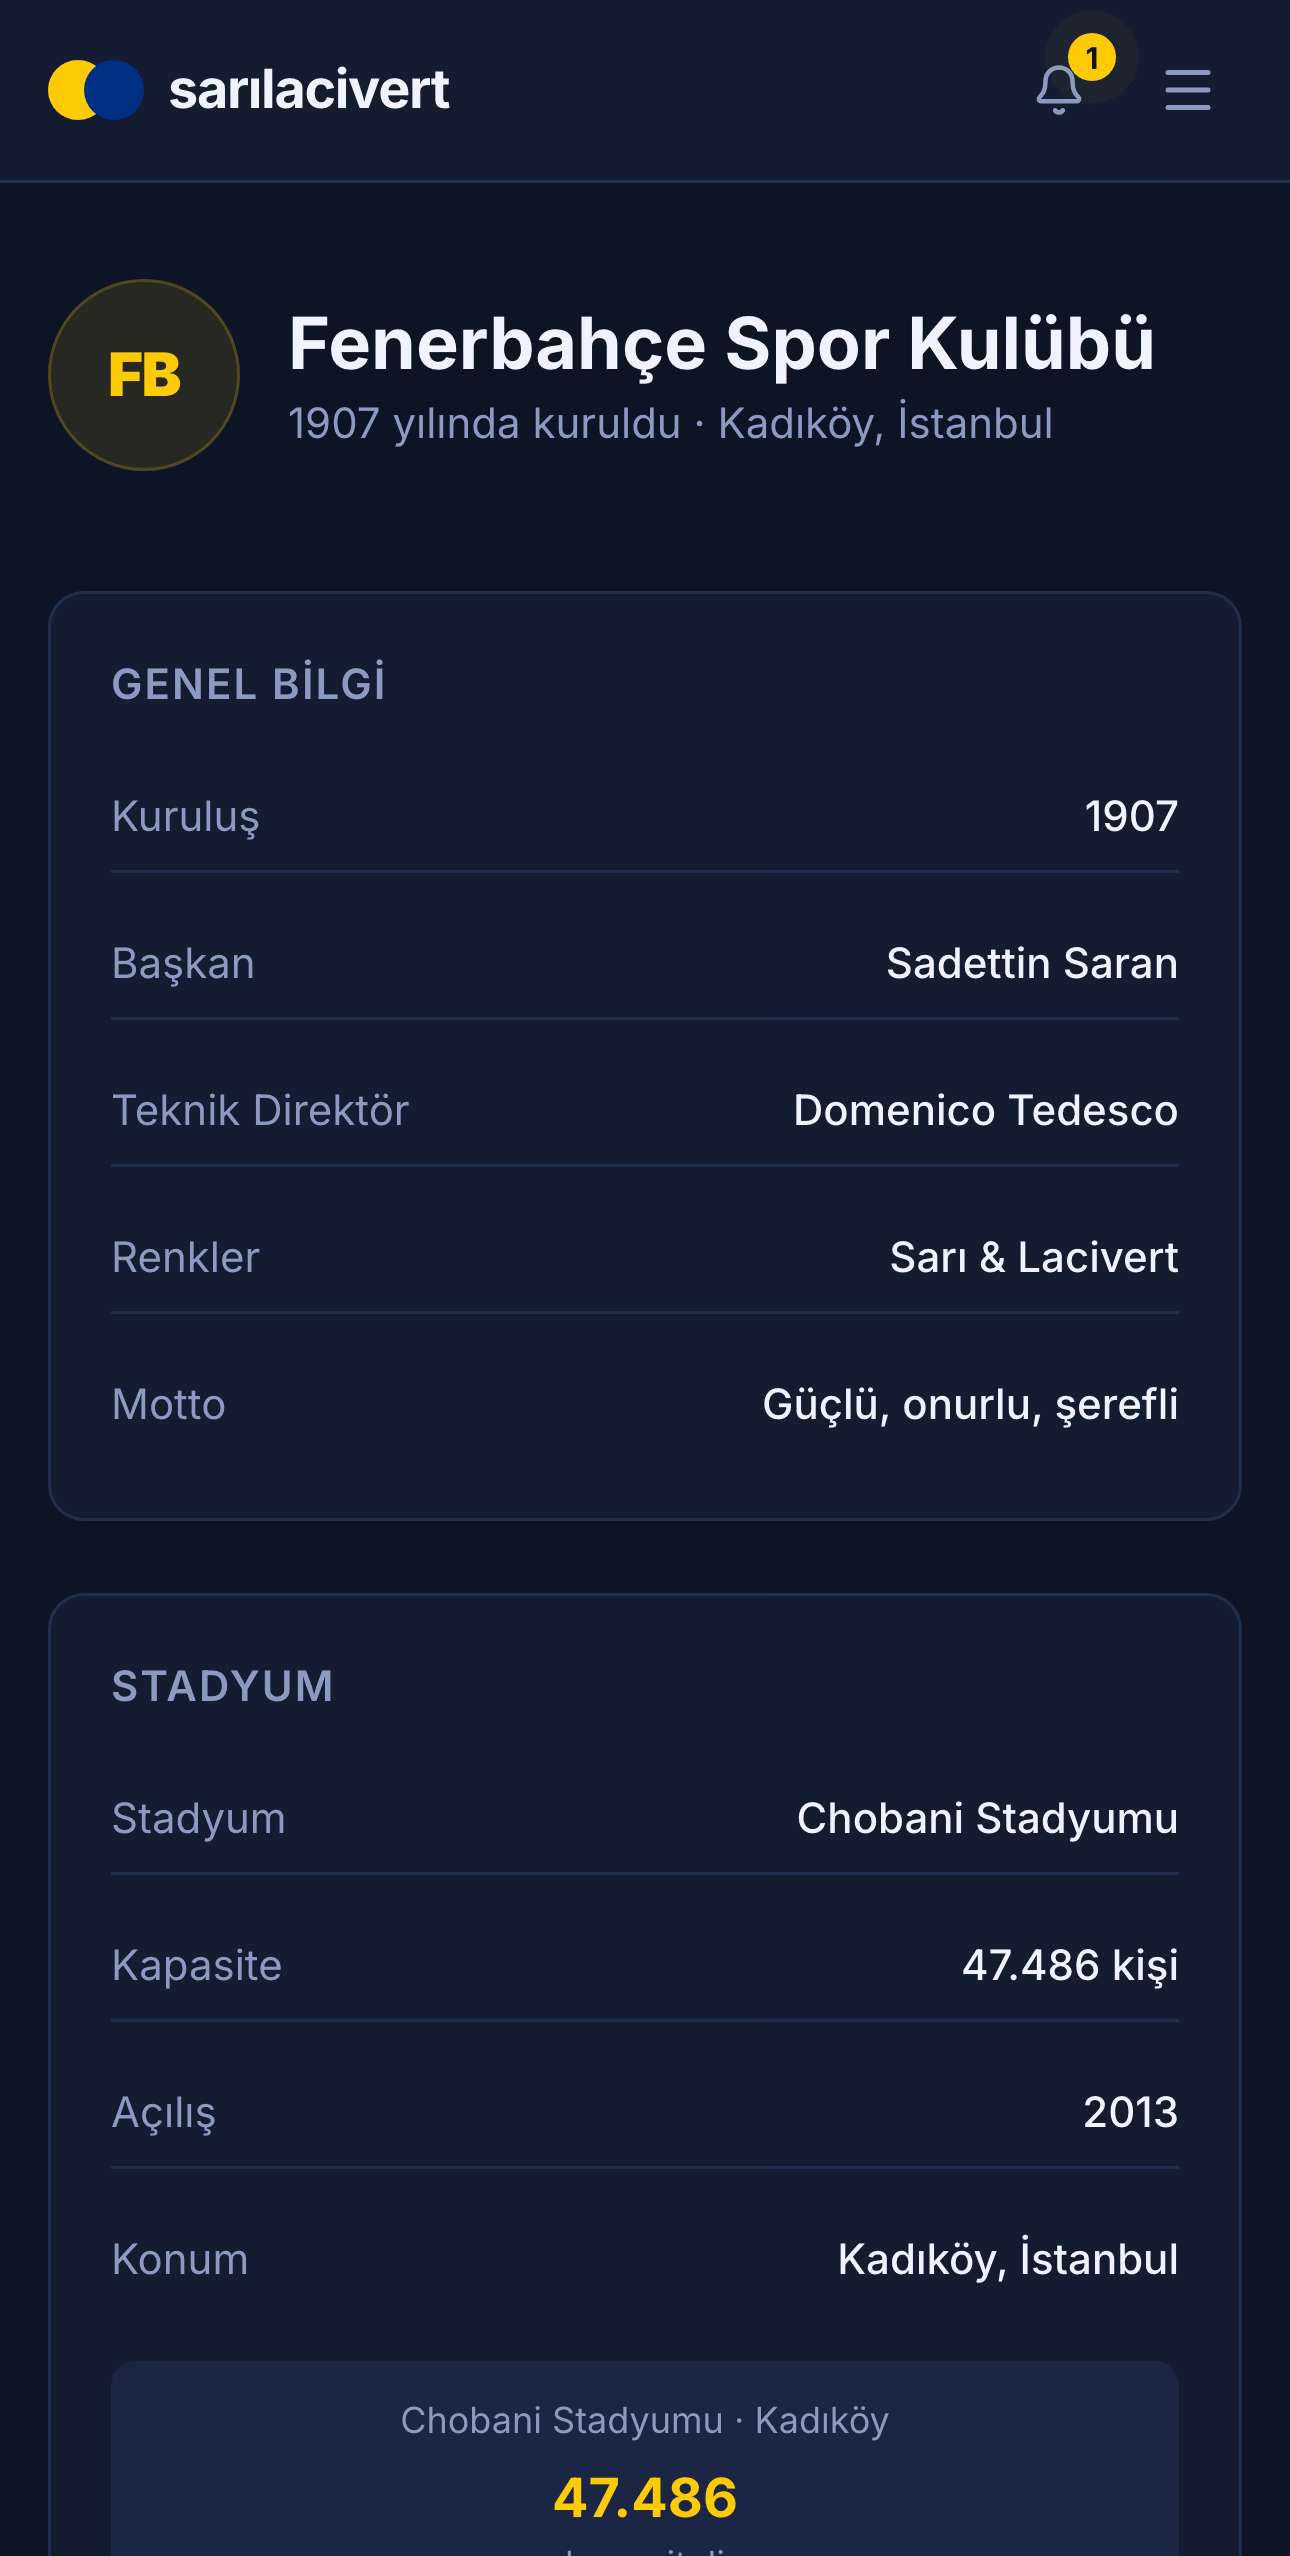The height and width of the screenshot is (2556, 1290).
Task: Select the Renkler value Sarı & Lacivert
Action: (1034, 1257)
